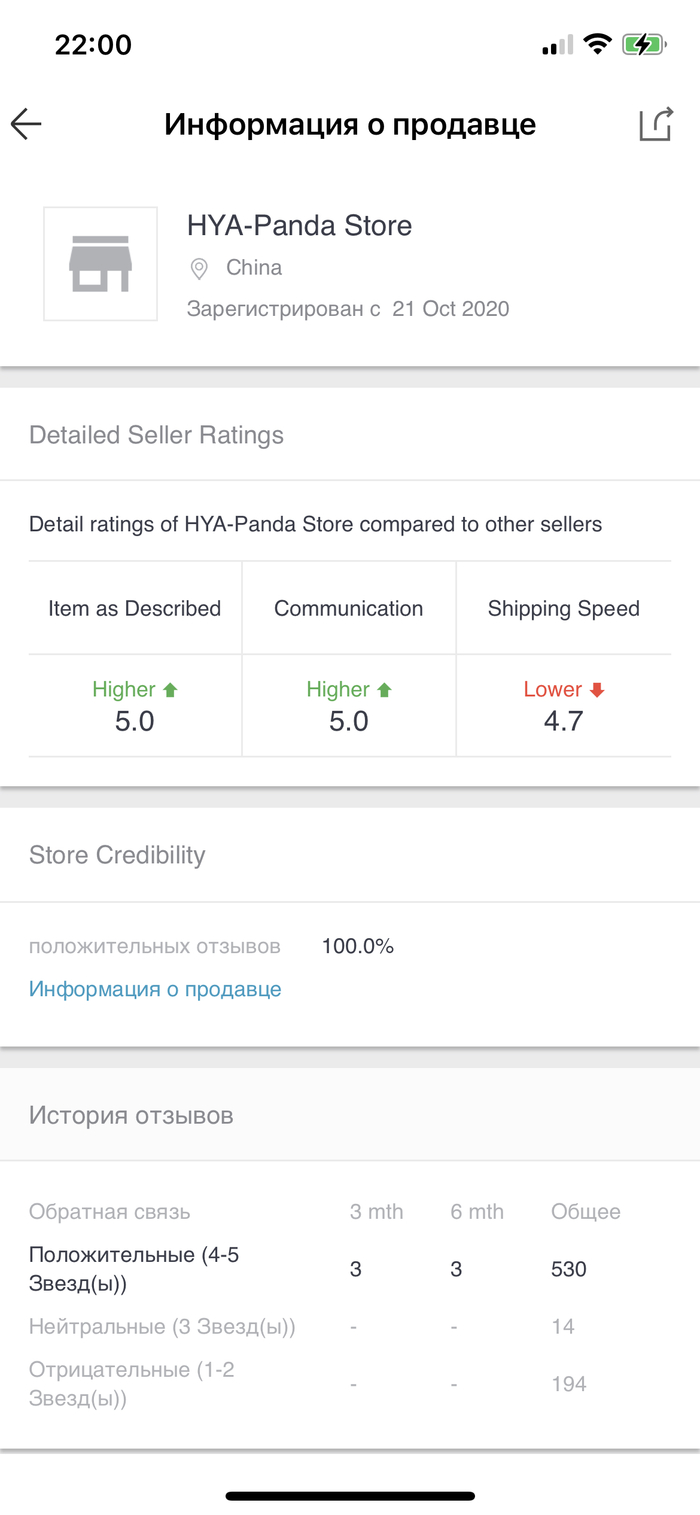Tap the 6 mth column header
Image resolution: width=700 pixels, height=1515 pixels.
[477, 1212]
